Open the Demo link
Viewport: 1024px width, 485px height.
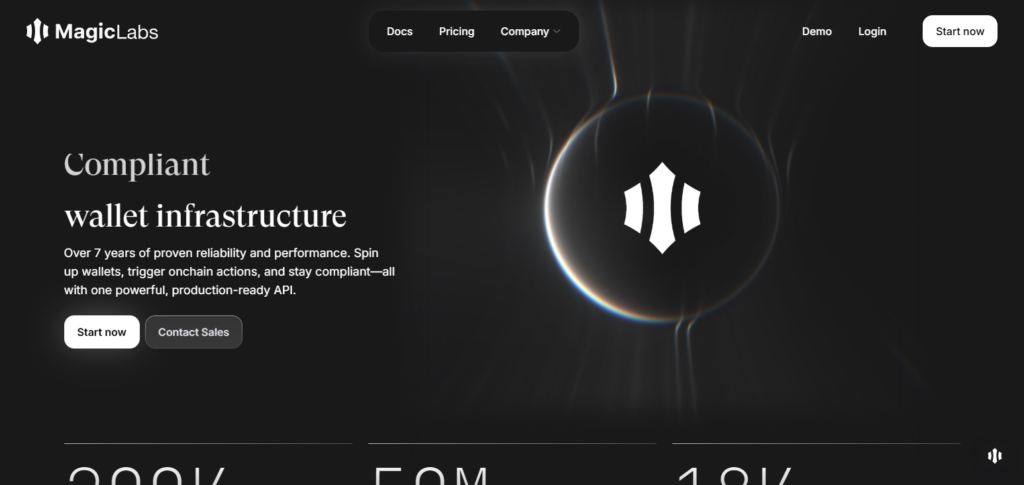[x=816, y=31]
